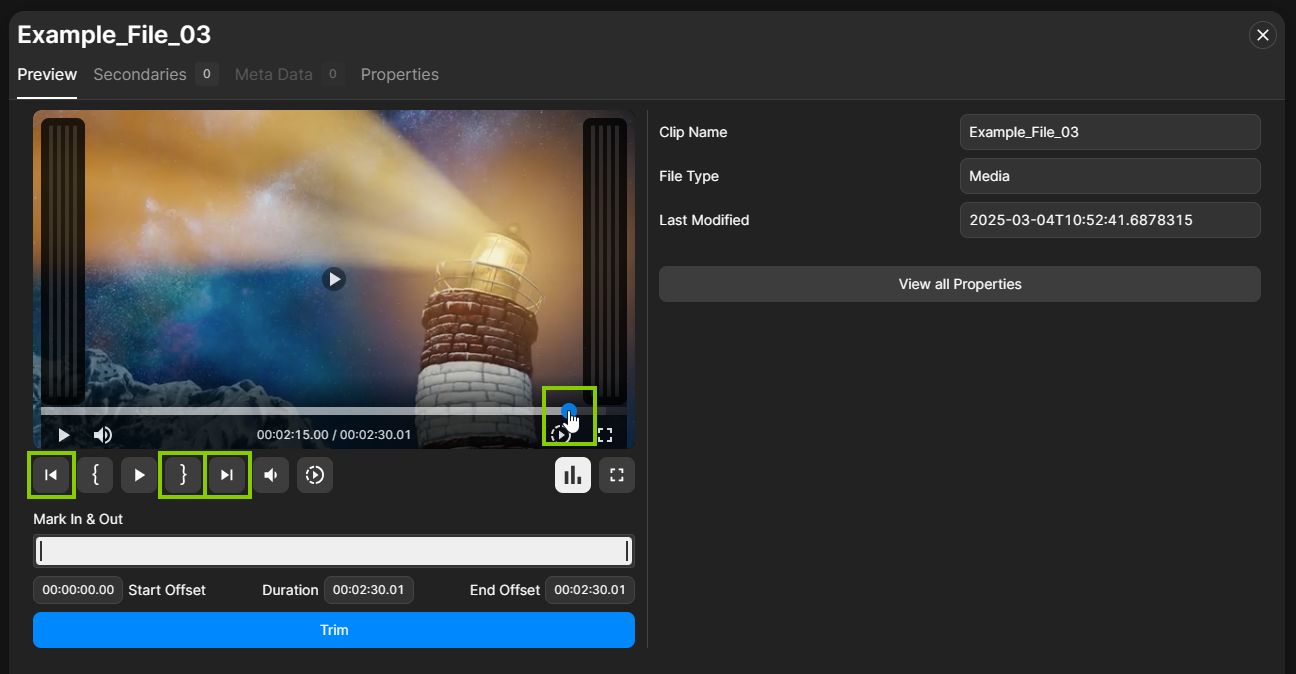Image resolution: width=1296 pixels, height=674 pixels.
Task: Click the blue seek bar handle
Action: (568, 410)
